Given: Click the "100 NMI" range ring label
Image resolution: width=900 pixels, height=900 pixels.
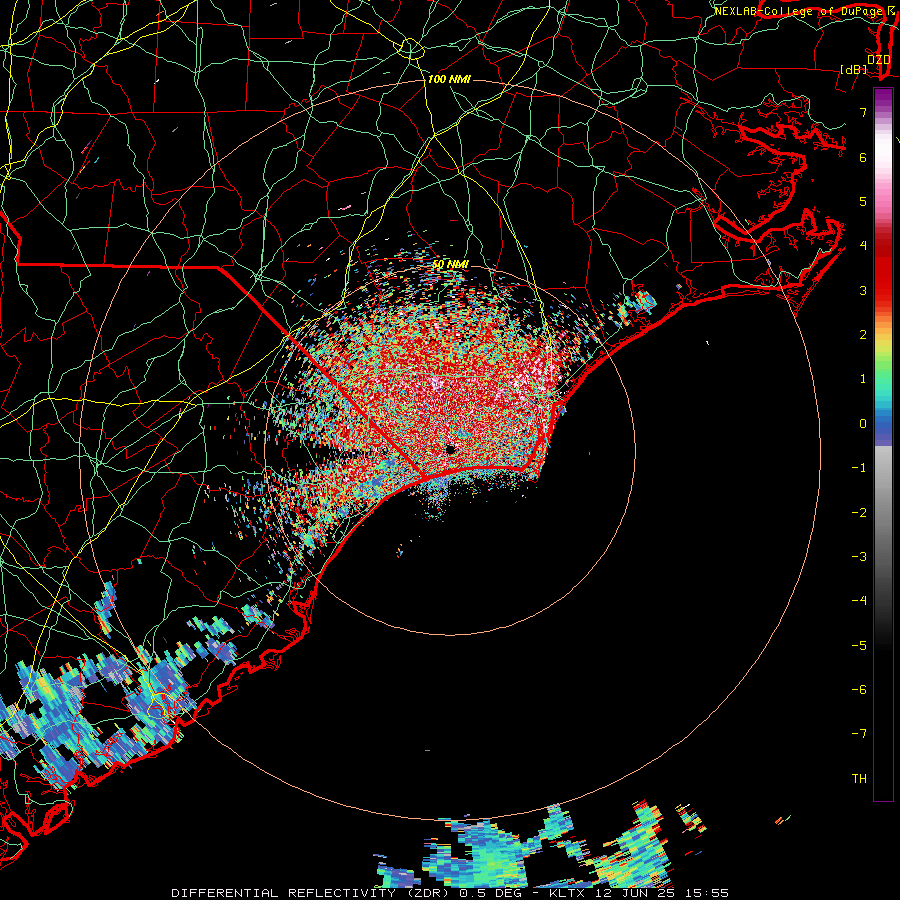Looking at the screenshot, I should click(x=449, y=79).
